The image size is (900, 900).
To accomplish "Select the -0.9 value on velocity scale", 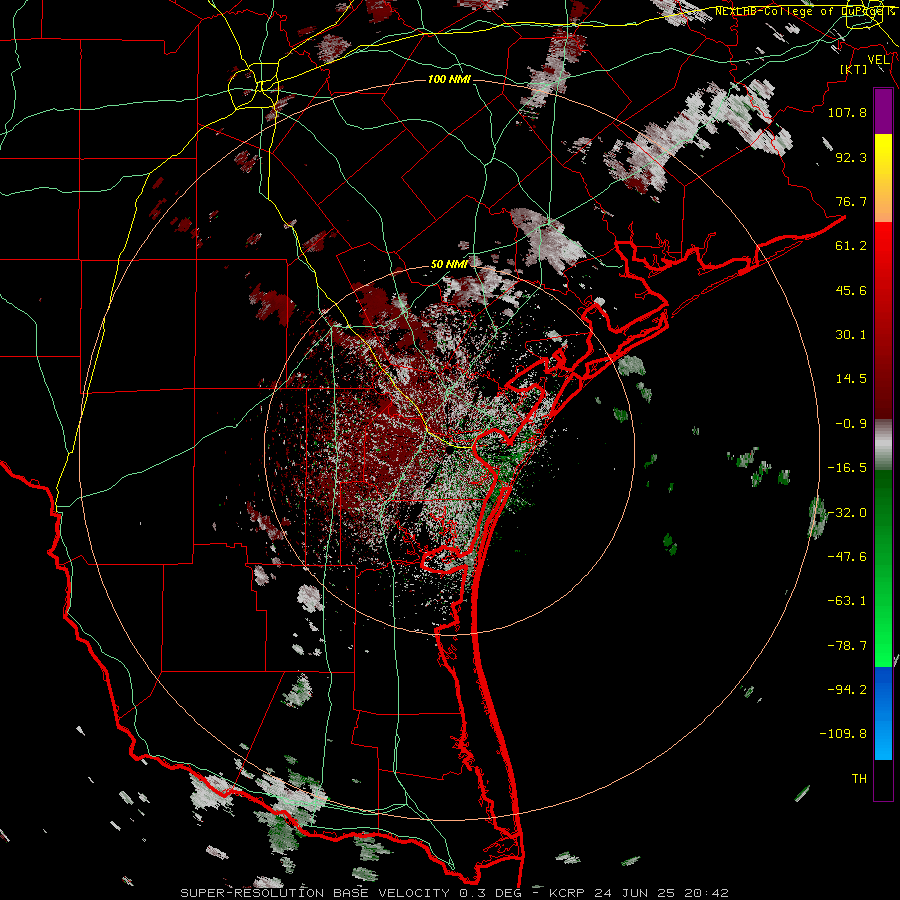I will click(x=851, y=424).
